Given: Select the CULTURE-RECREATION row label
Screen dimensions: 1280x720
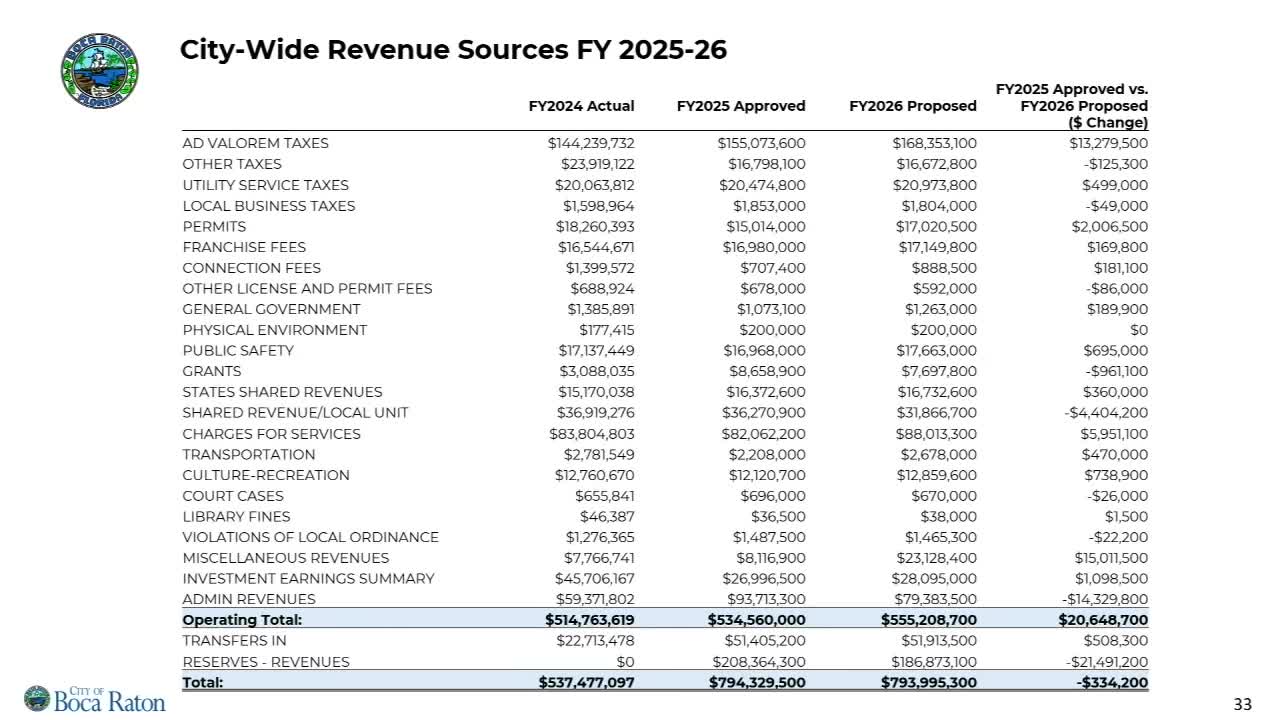Looking at the screenshot, I should 266,475.
